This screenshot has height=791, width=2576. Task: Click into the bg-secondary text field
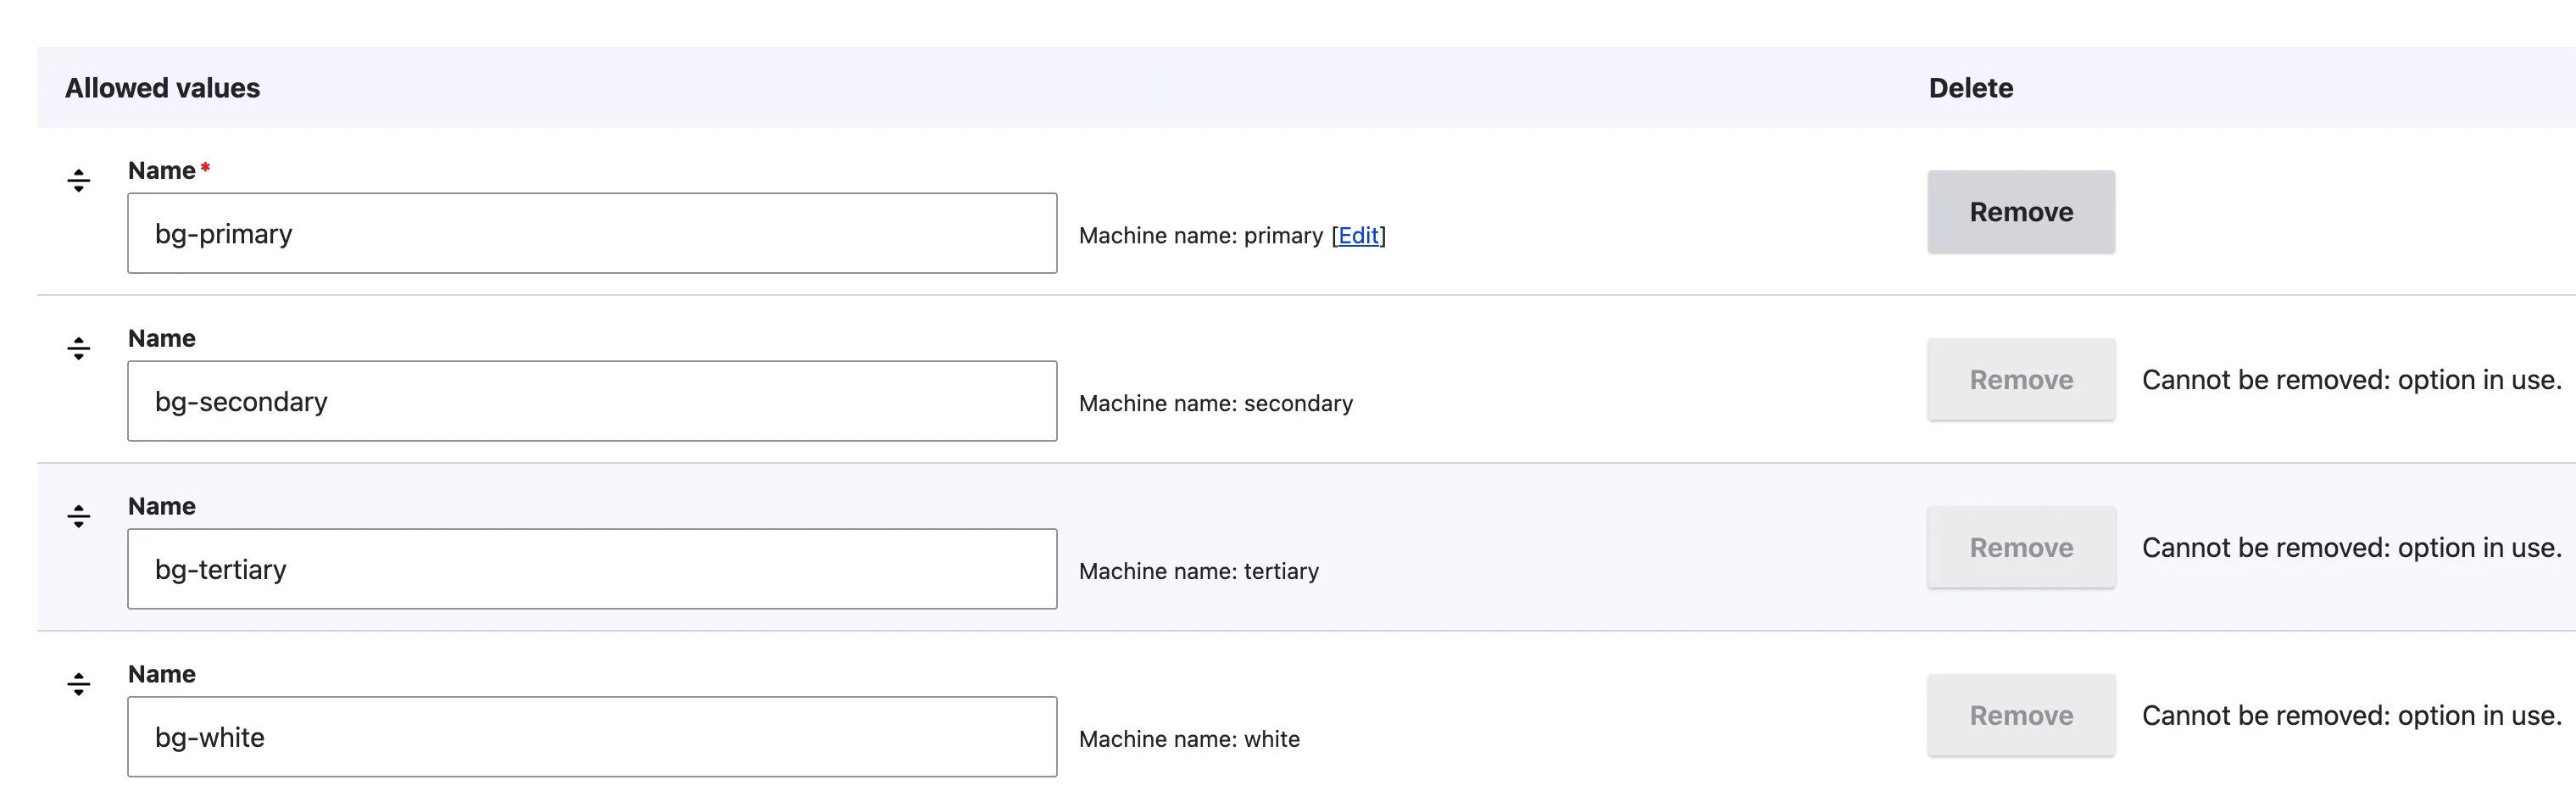click(x=591, y=402)
